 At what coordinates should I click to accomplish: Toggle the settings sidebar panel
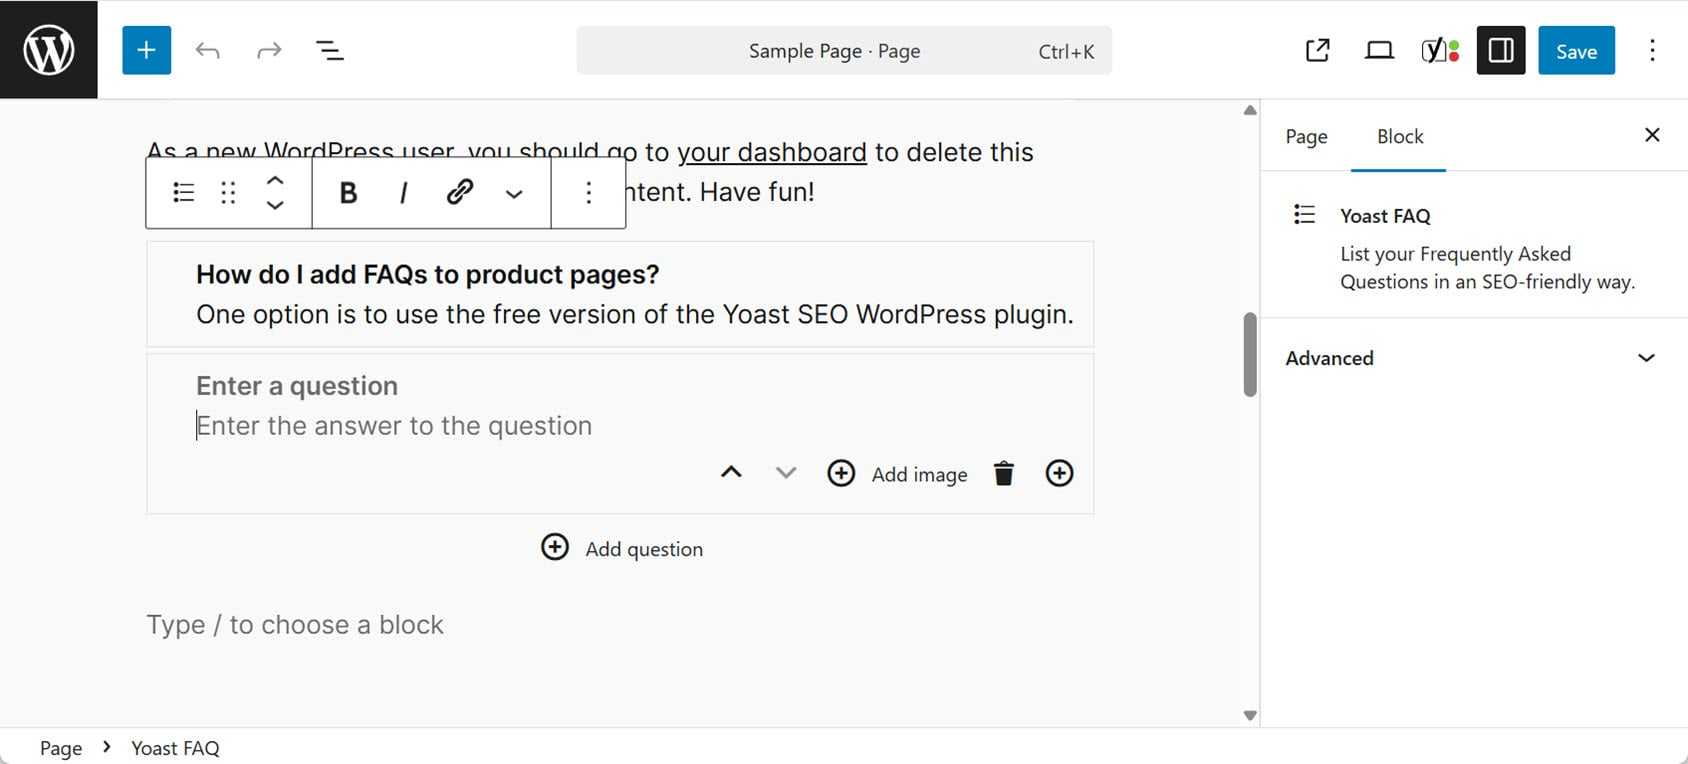pos(1501,50)
